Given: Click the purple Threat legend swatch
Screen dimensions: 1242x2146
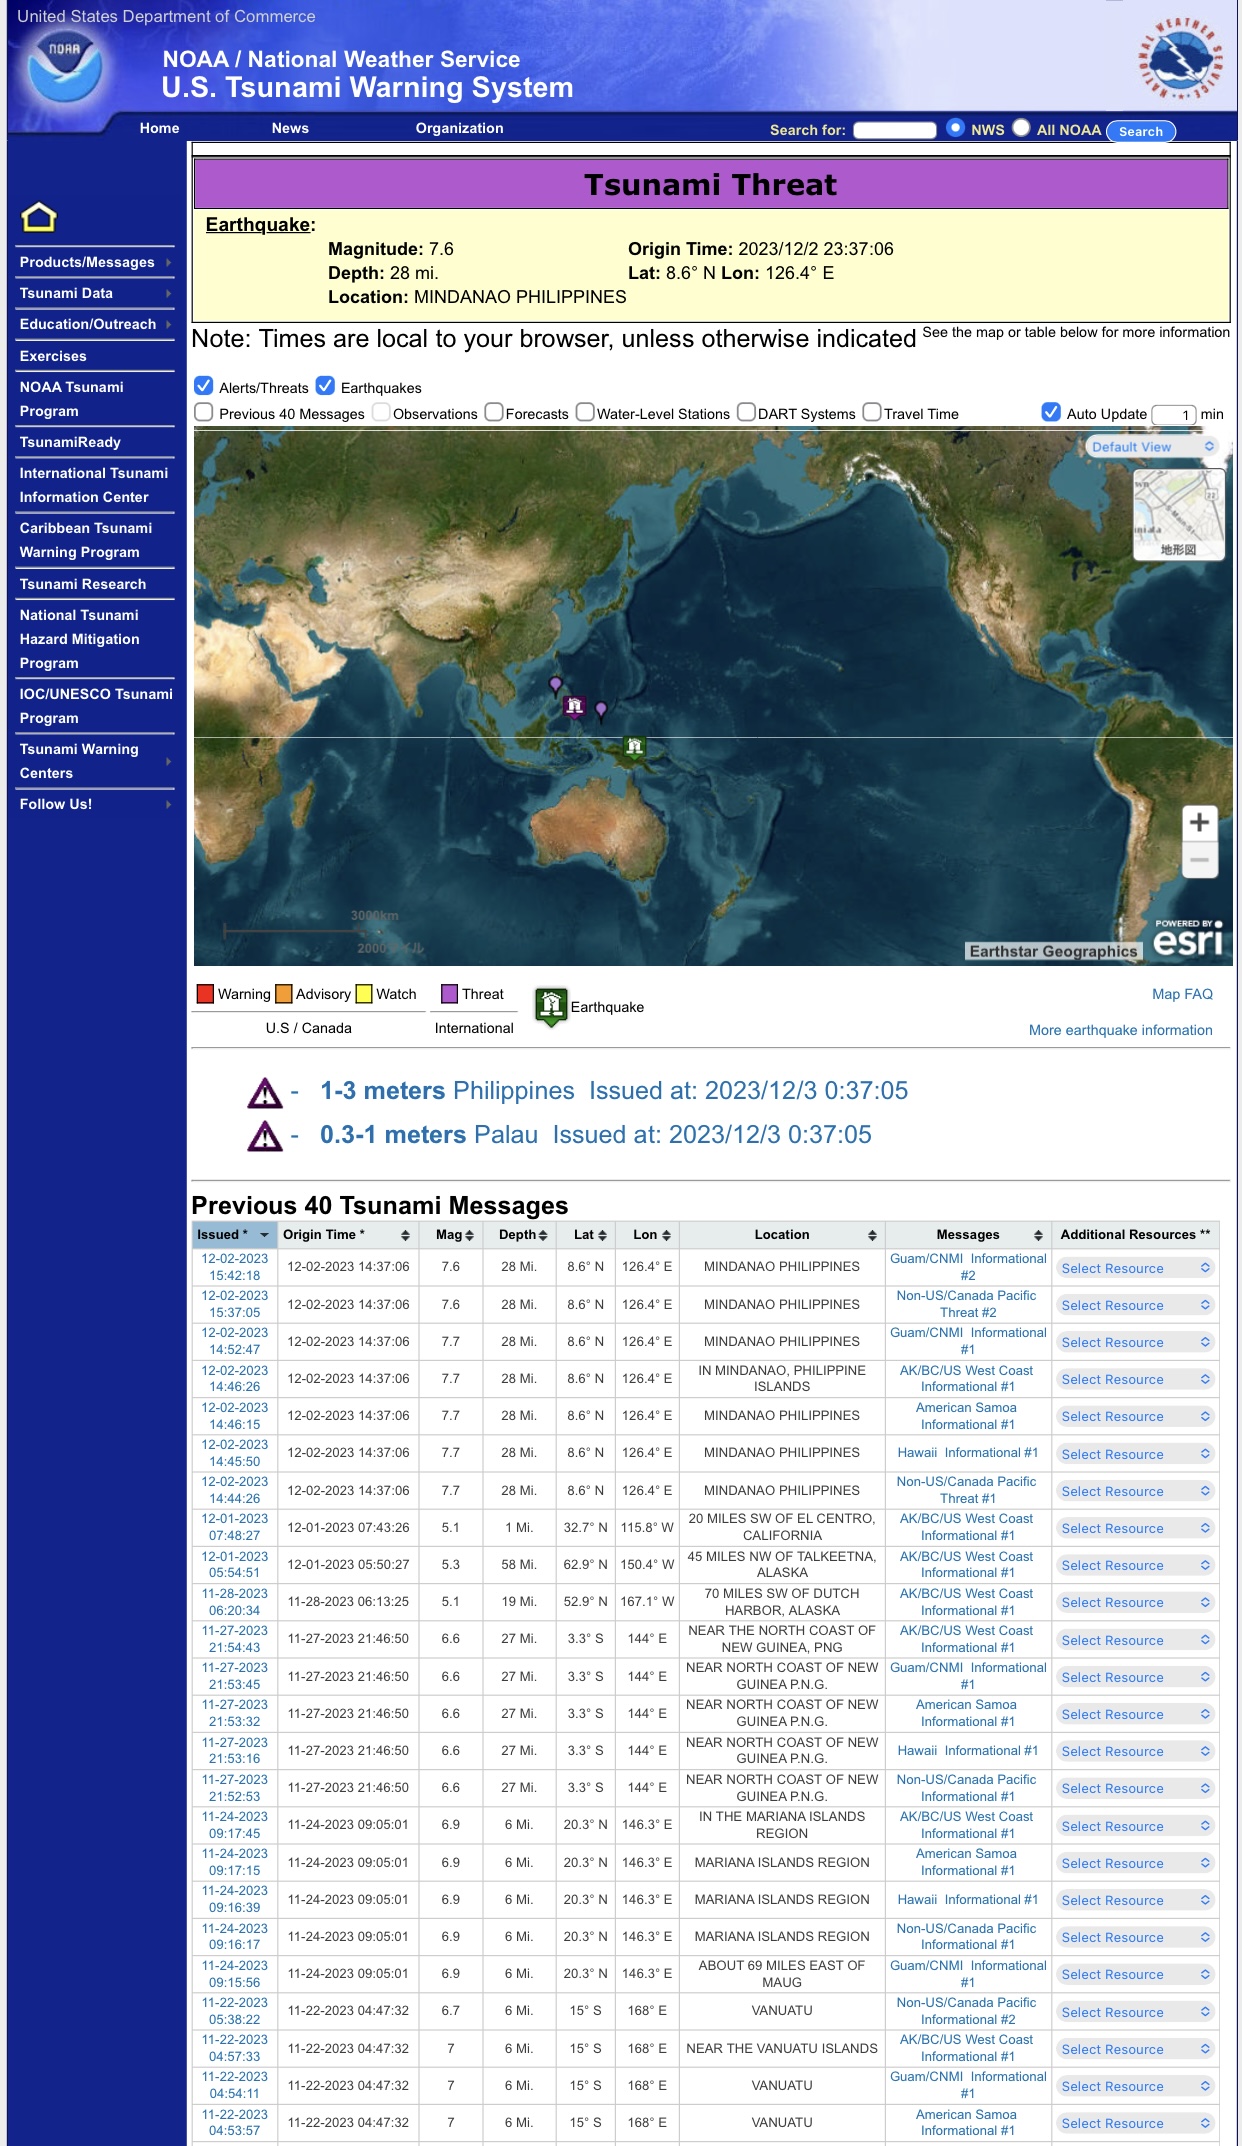Looking at the screenshot, I should pyautogui.click(x=449, y=994).
